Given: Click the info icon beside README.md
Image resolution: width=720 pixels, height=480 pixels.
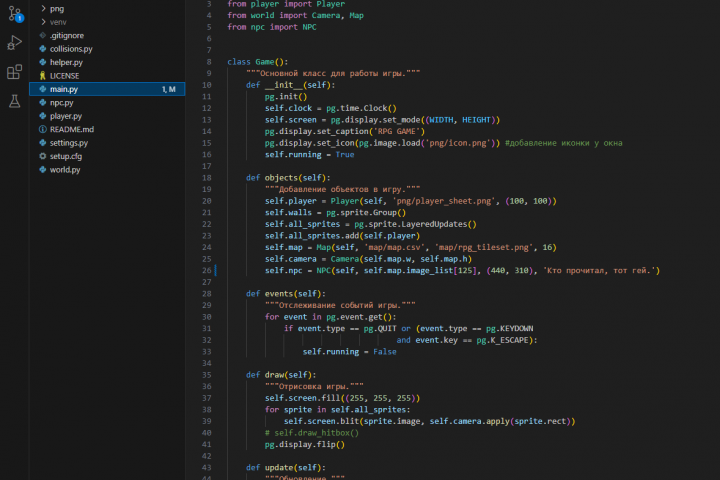Looking at the screenshot, I should click(43, 130).
